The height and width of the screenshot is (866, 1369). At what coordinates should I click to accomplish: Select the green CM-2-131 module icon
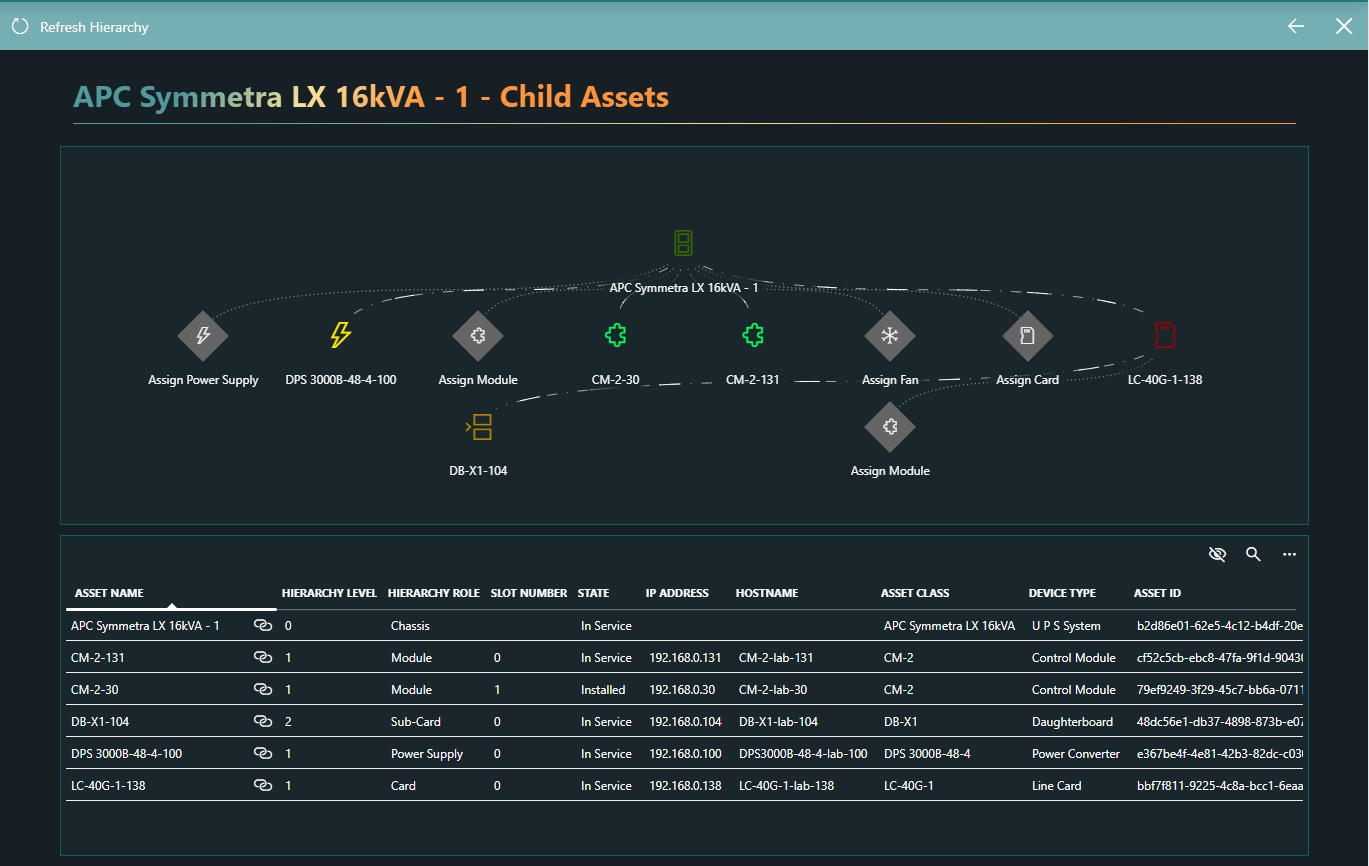pyautogui.click(x=753, y=336)
